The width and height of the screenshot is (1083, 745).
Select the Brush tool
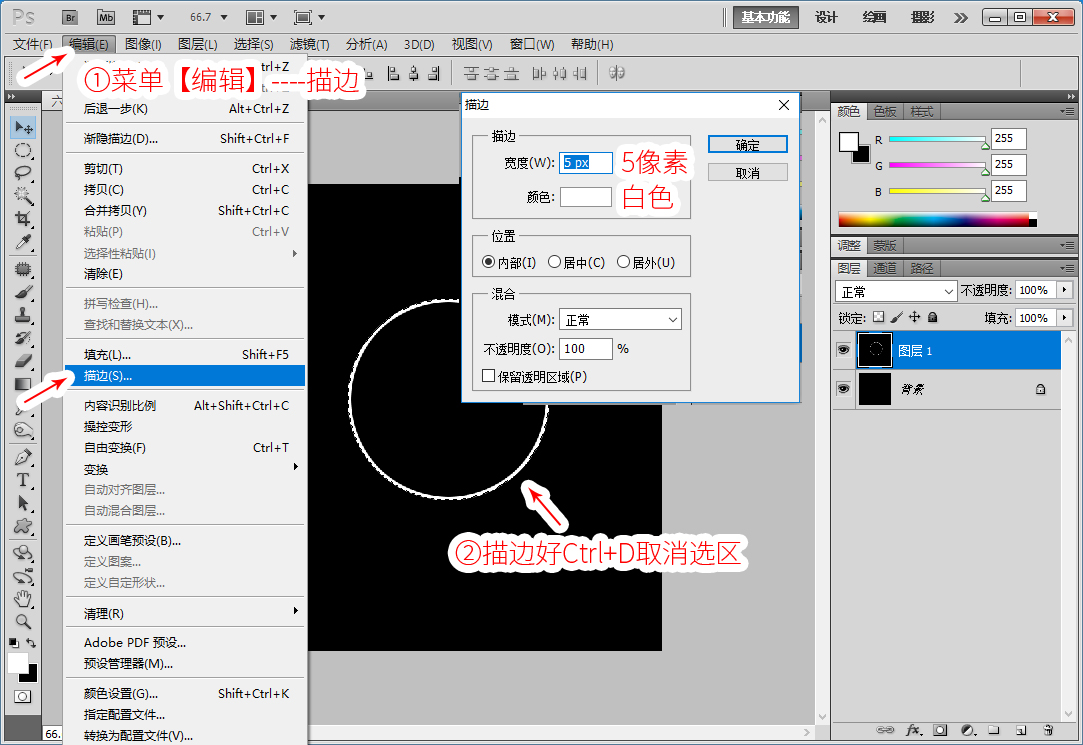[x=23, y=293]
